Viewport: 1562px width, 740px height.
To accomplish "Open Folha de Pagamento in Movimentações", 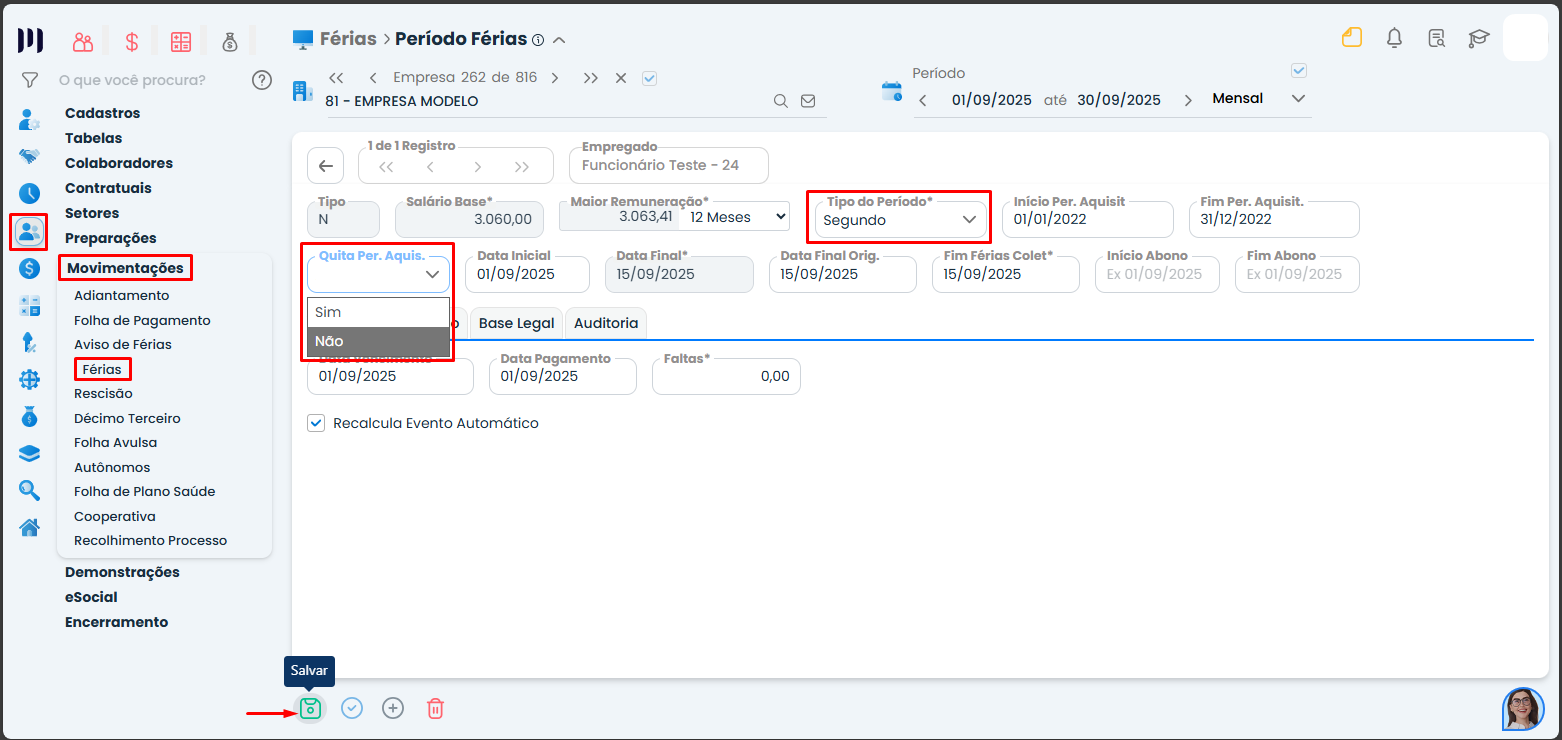I will coord(142,320).
